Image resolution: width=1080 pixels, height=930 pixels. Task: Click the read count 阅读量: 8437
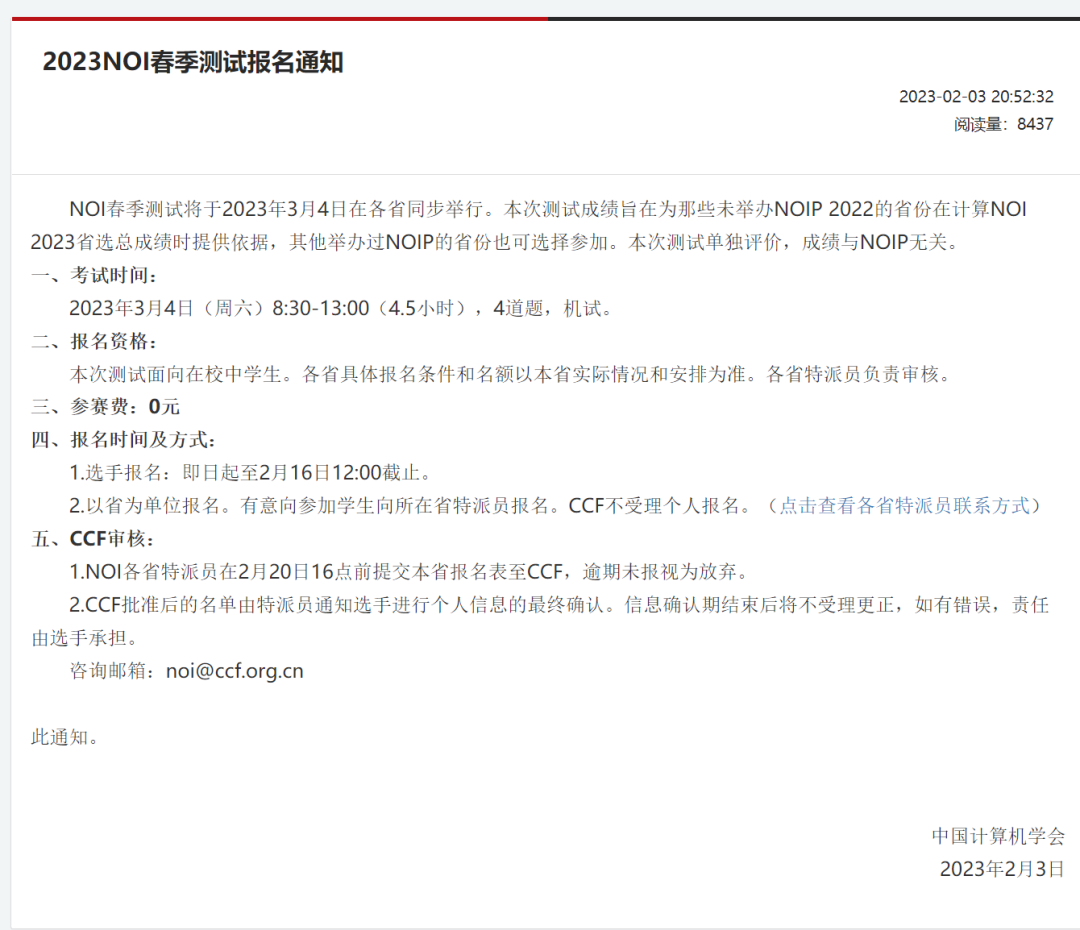(x=1004, y=125)
